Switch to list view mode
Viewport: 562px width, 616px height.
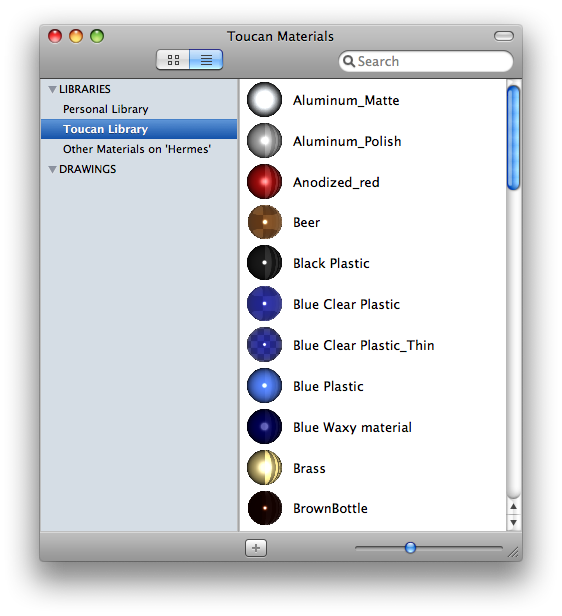[x=206, y=60]
